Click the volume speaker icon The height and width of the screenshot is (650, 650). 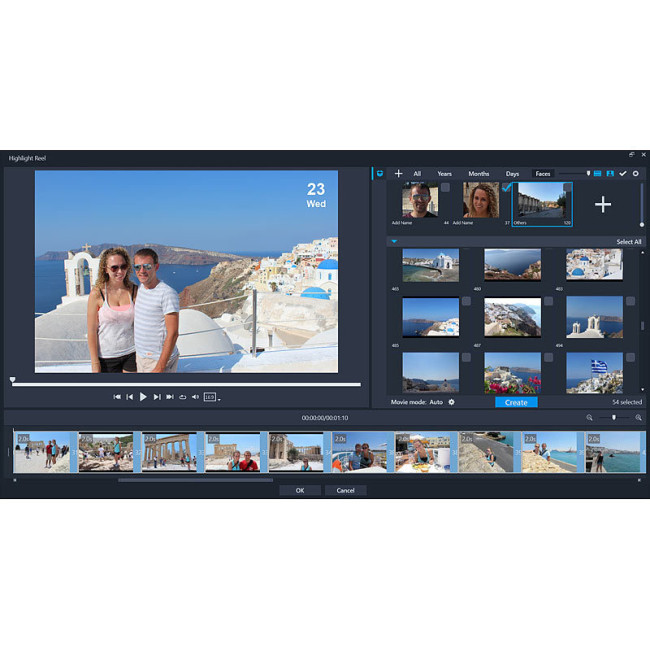(195, 397)
